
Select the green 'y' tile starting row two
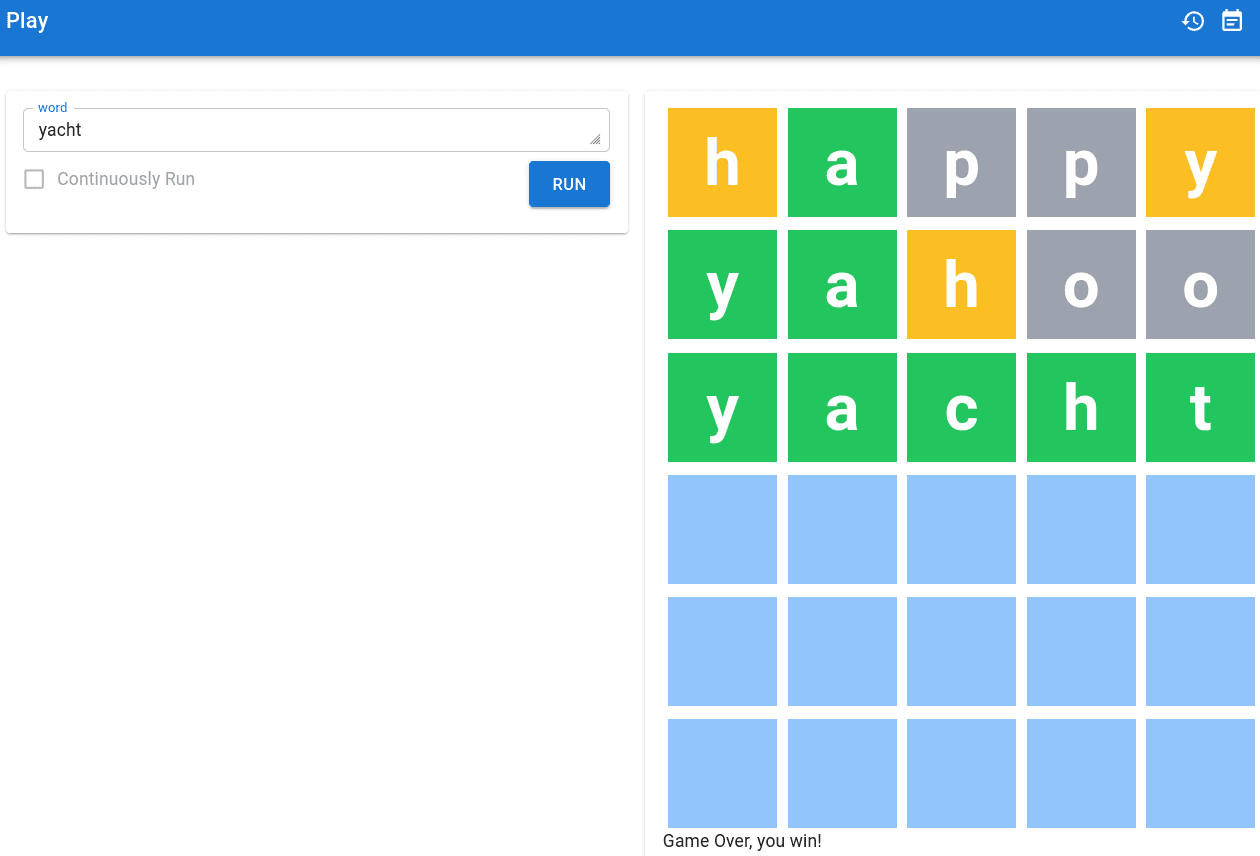722,284
